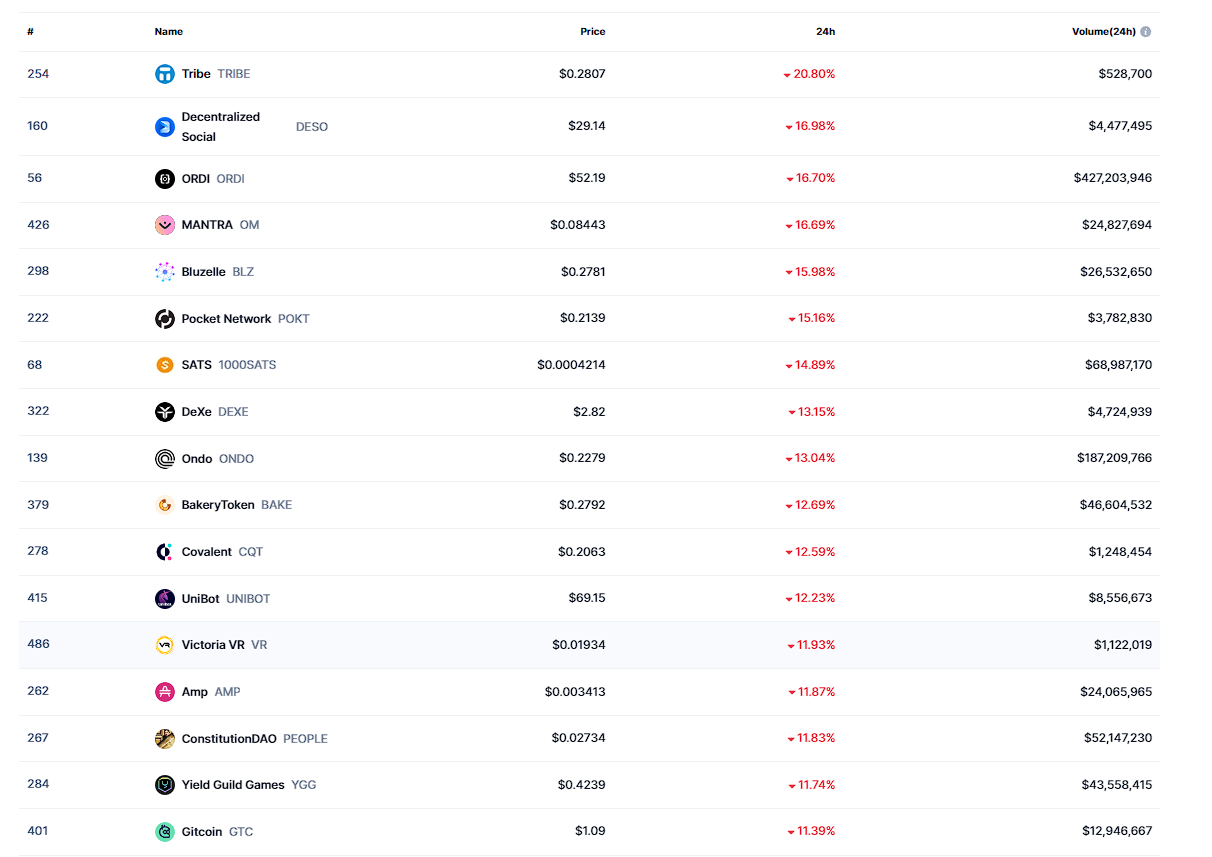The image size is (1212, 857).
Task: Click the Pocket Network logo icon
Action: point(165,319)
